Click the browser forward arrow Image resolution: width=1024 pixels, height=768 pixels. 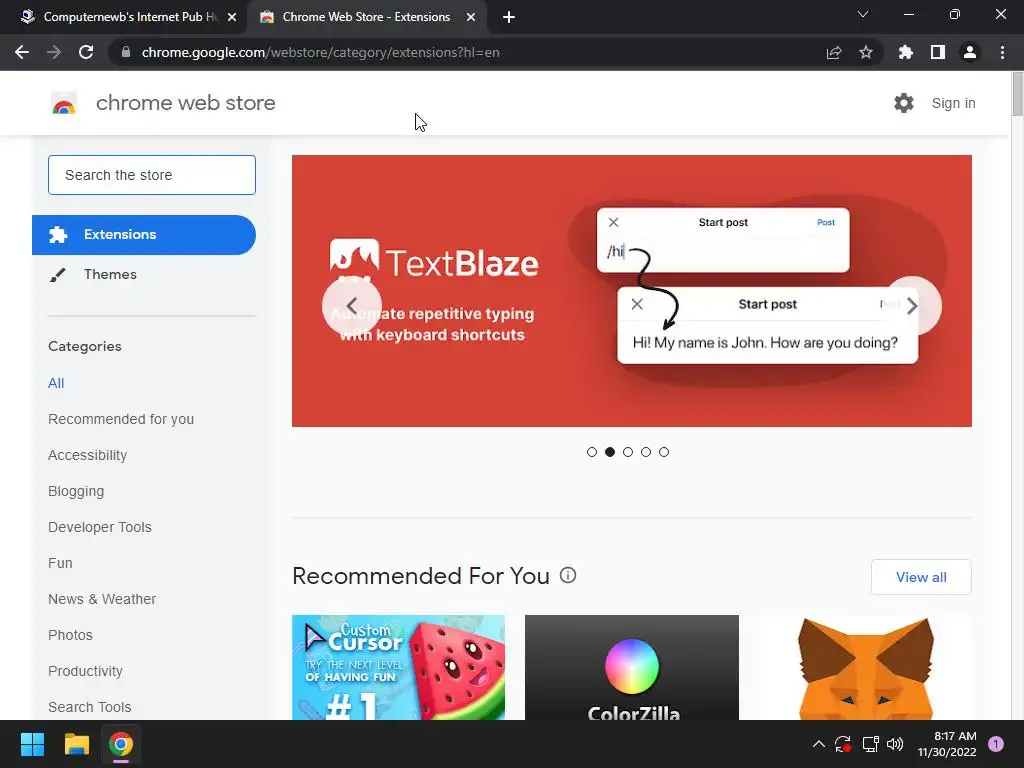[54, 52]
